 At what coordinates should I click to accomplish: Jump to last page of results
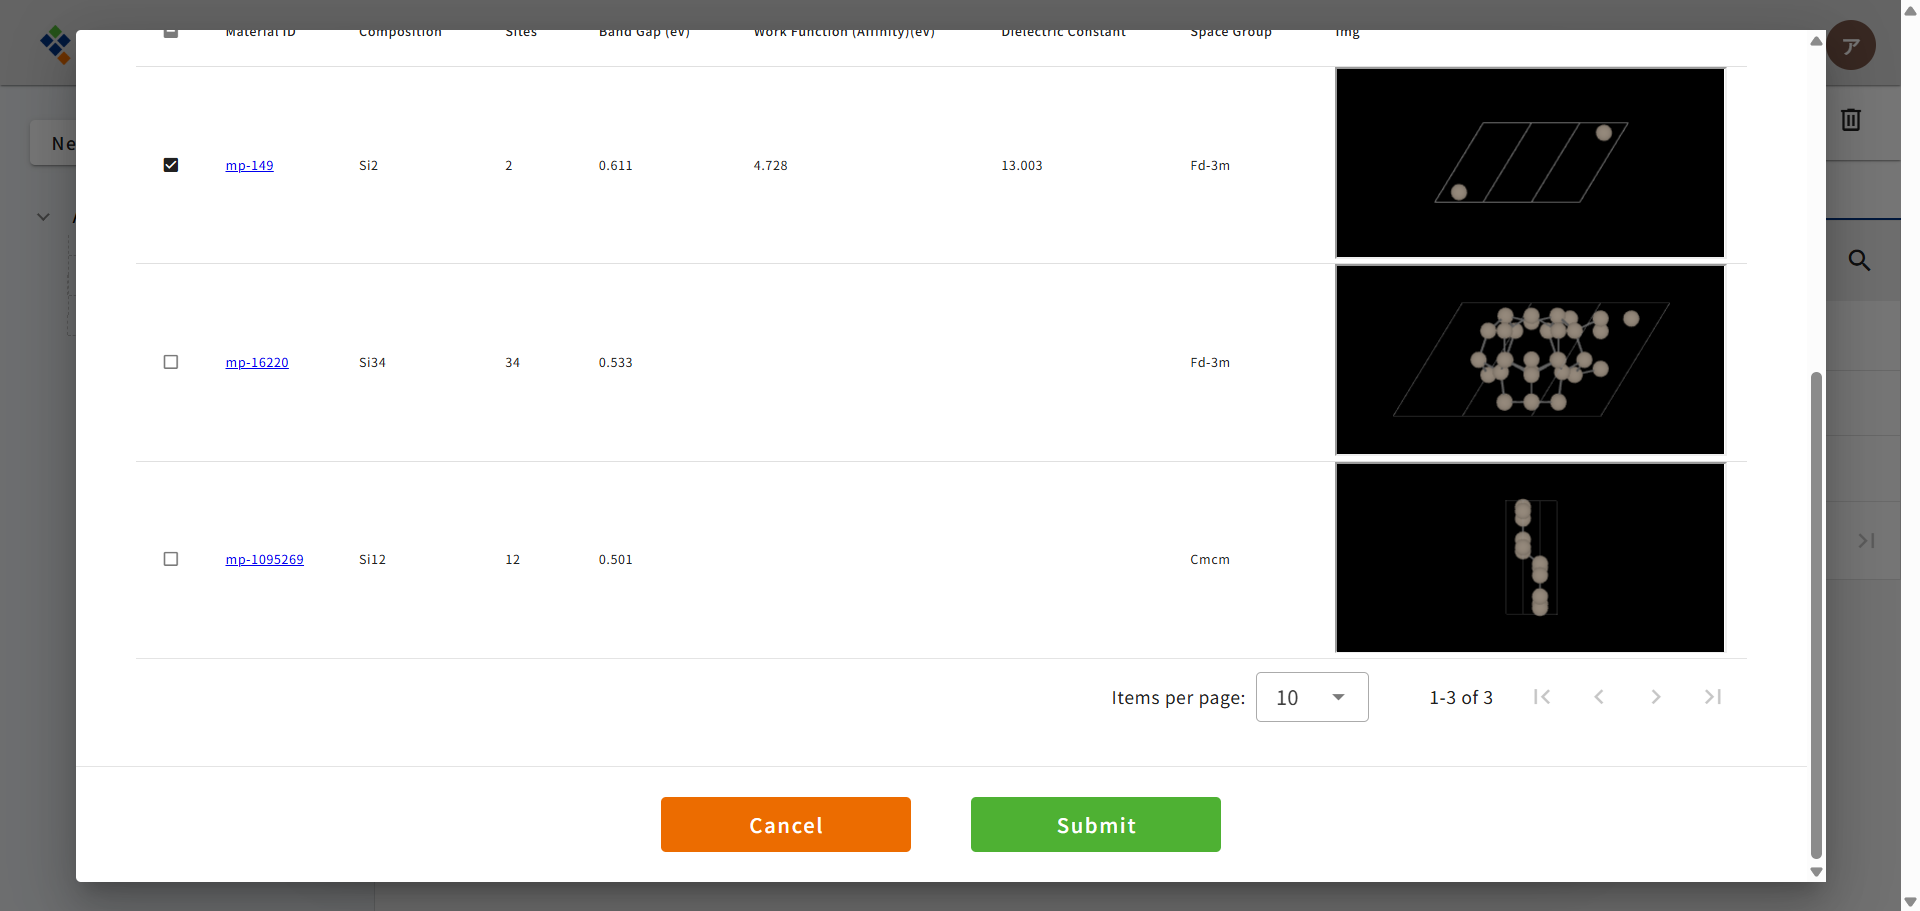pyautogui.click(x=1713, y=697)
